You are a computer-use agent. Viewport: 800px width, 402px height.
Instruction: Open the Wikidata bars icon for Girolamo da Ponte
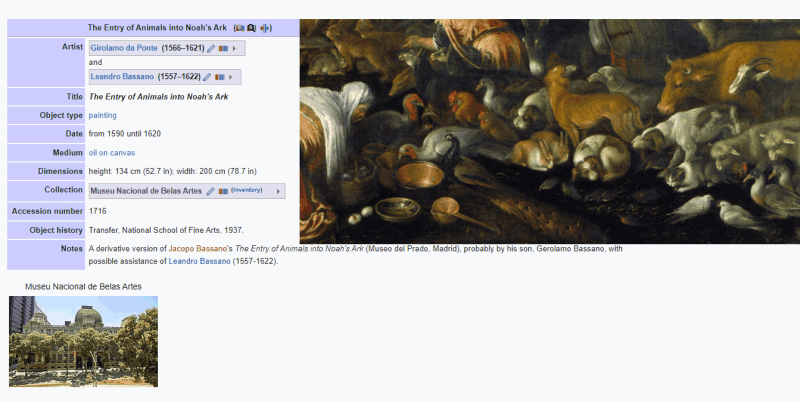(x=223, y=48)
